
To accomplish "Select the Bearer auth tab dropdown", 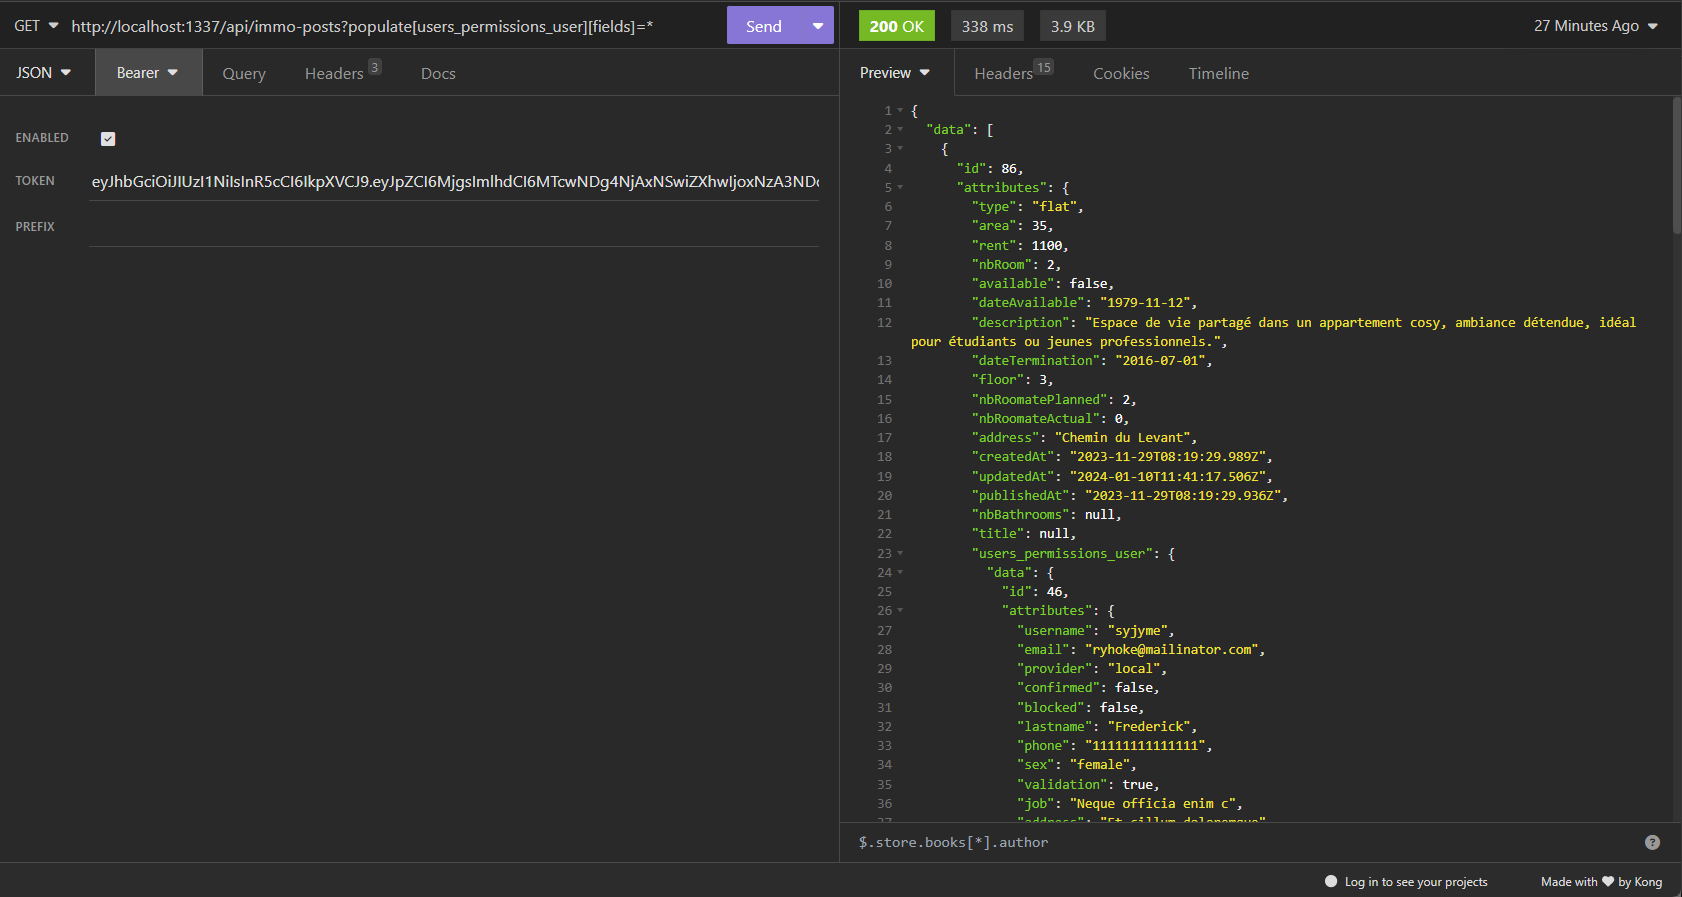I will point(147,73).
